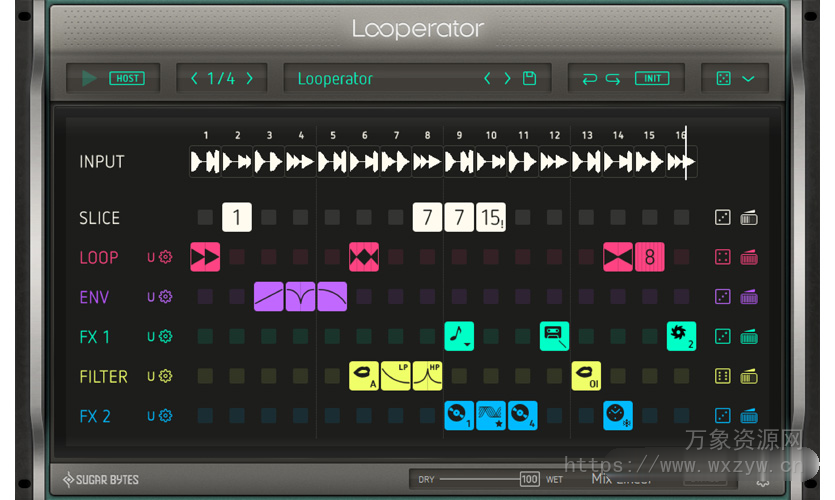Click the FILTER step 8 HP cell
Image resolution: width=835 pixels, height=500 pixels.
pos(428,376)
